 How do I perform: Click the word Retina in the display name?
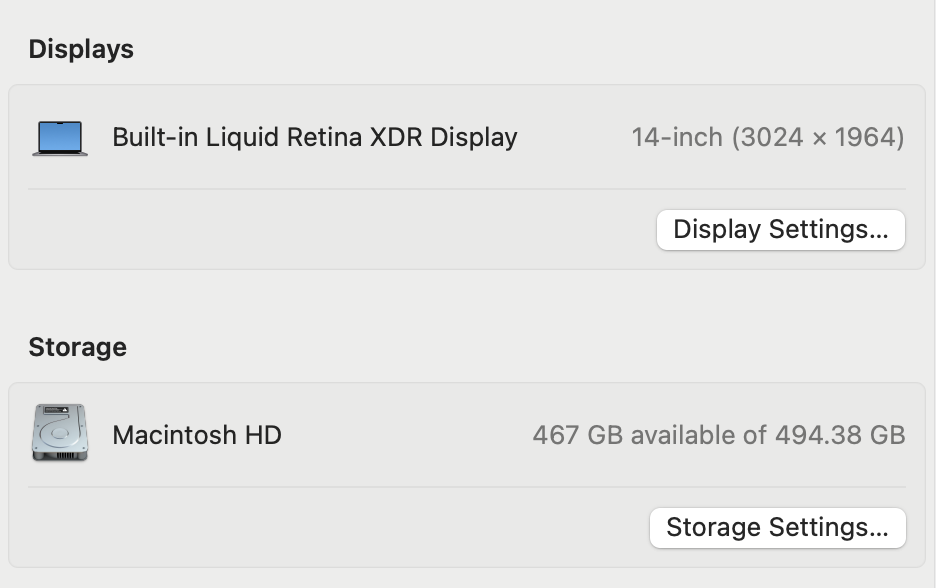click(x=324, y=137)
